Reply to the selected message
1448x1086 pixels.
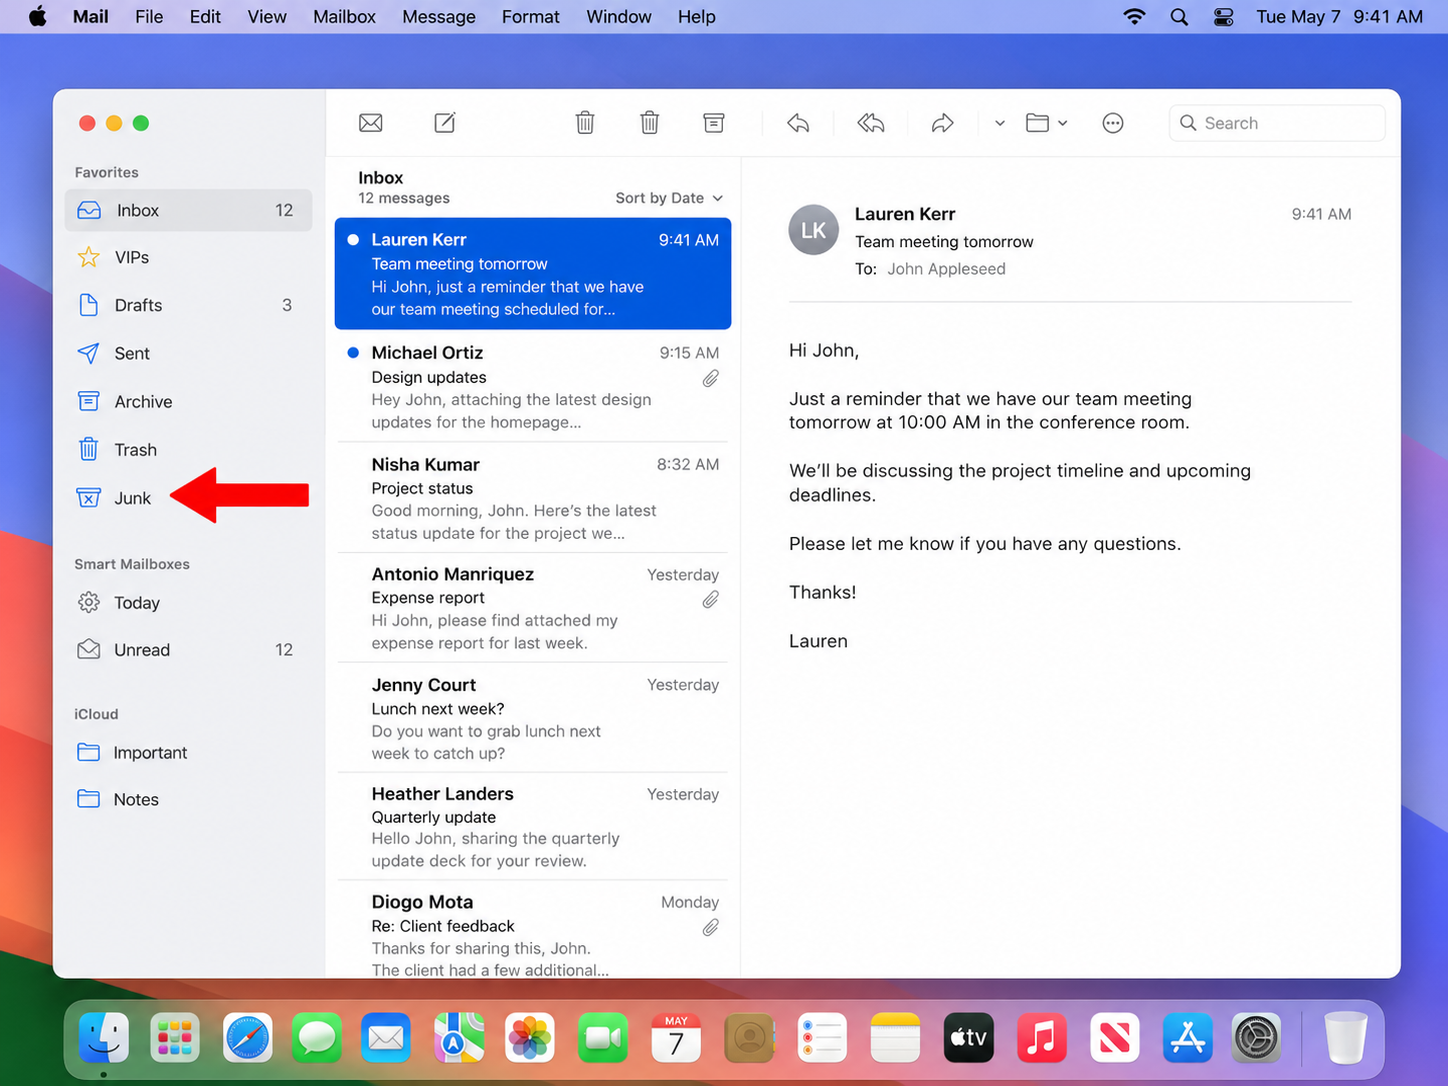coord(798,123)
